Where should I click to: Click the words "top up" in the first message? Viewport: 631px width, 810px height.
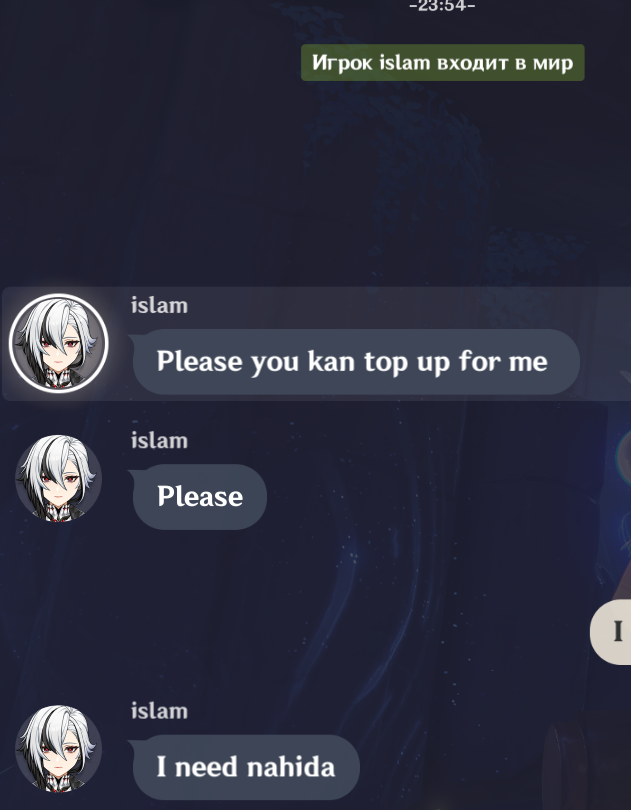408,362
